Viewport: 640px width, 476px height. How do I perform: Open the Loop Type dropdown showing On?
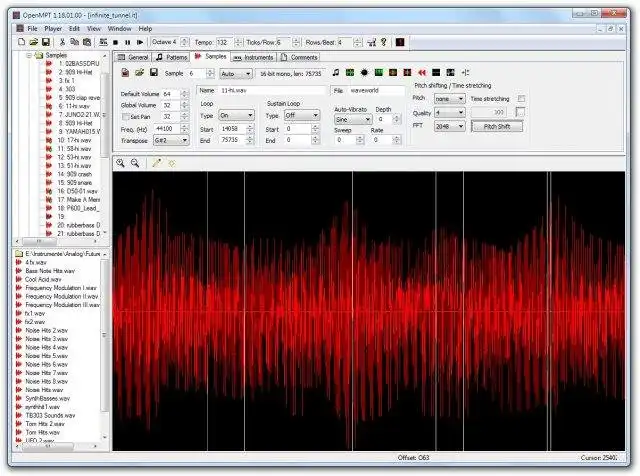coord(236,116)
